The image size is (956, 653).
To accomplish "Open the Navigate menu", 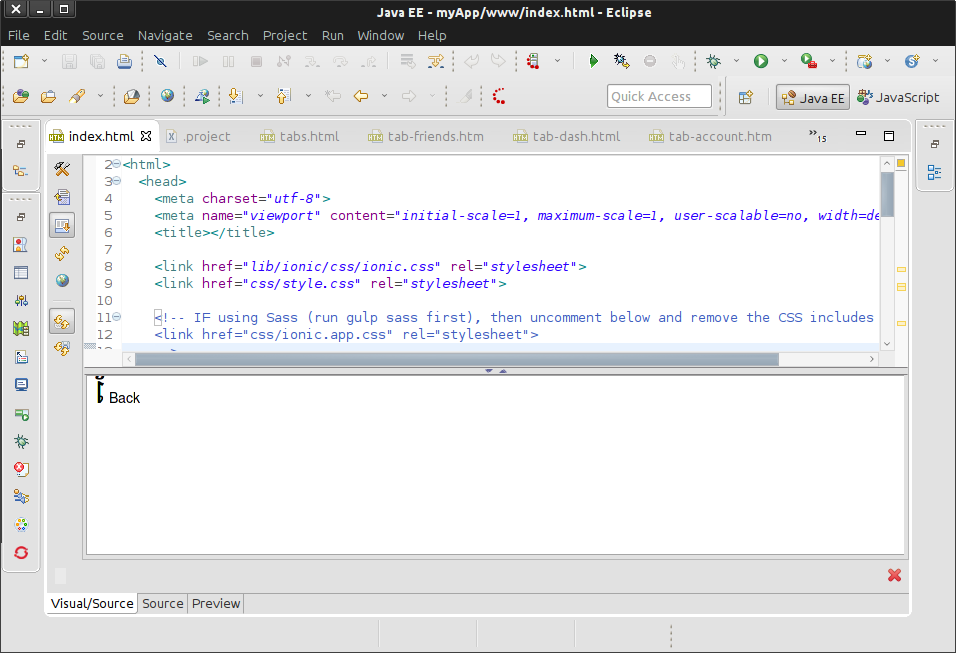I will [x=165, y=35].
